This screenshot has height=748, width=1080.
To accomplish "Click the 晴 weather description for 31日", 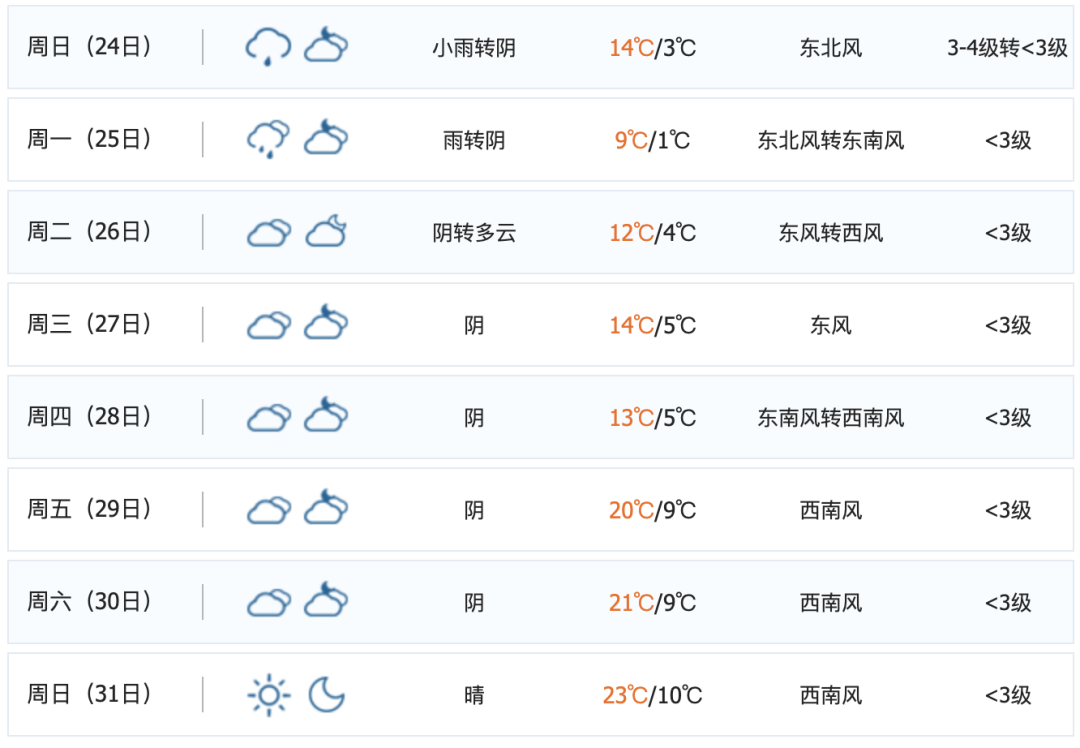I will click(474, 696).
